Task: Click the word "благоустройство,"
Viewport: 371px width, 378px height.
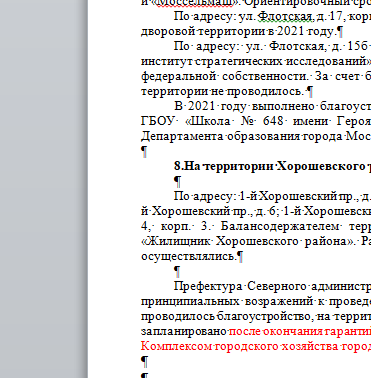Action: [x=265, y=316]
